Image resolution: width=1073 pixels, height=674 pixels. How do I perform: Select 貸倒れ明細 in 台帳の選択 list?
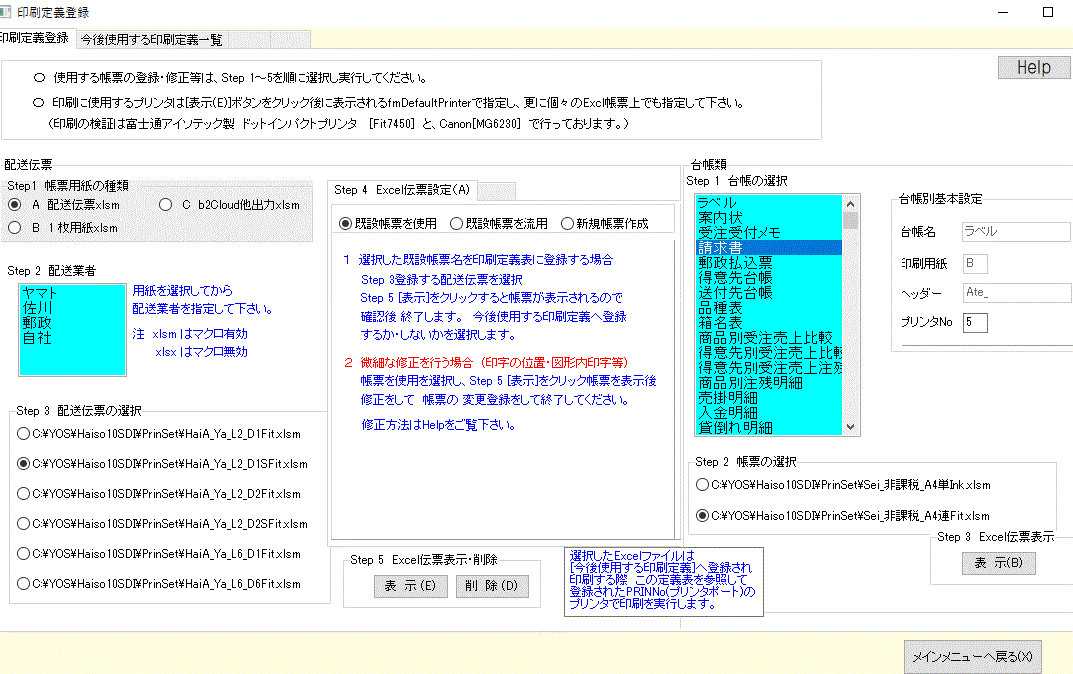coord(768,428)
